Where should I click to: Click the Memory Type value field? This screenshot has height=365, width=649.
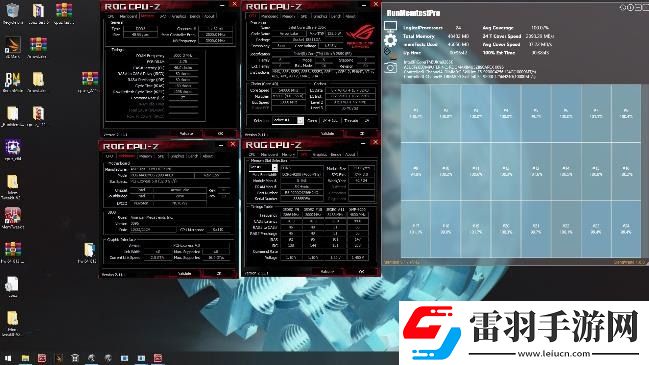pyautogui.click(x=140, y=29)
